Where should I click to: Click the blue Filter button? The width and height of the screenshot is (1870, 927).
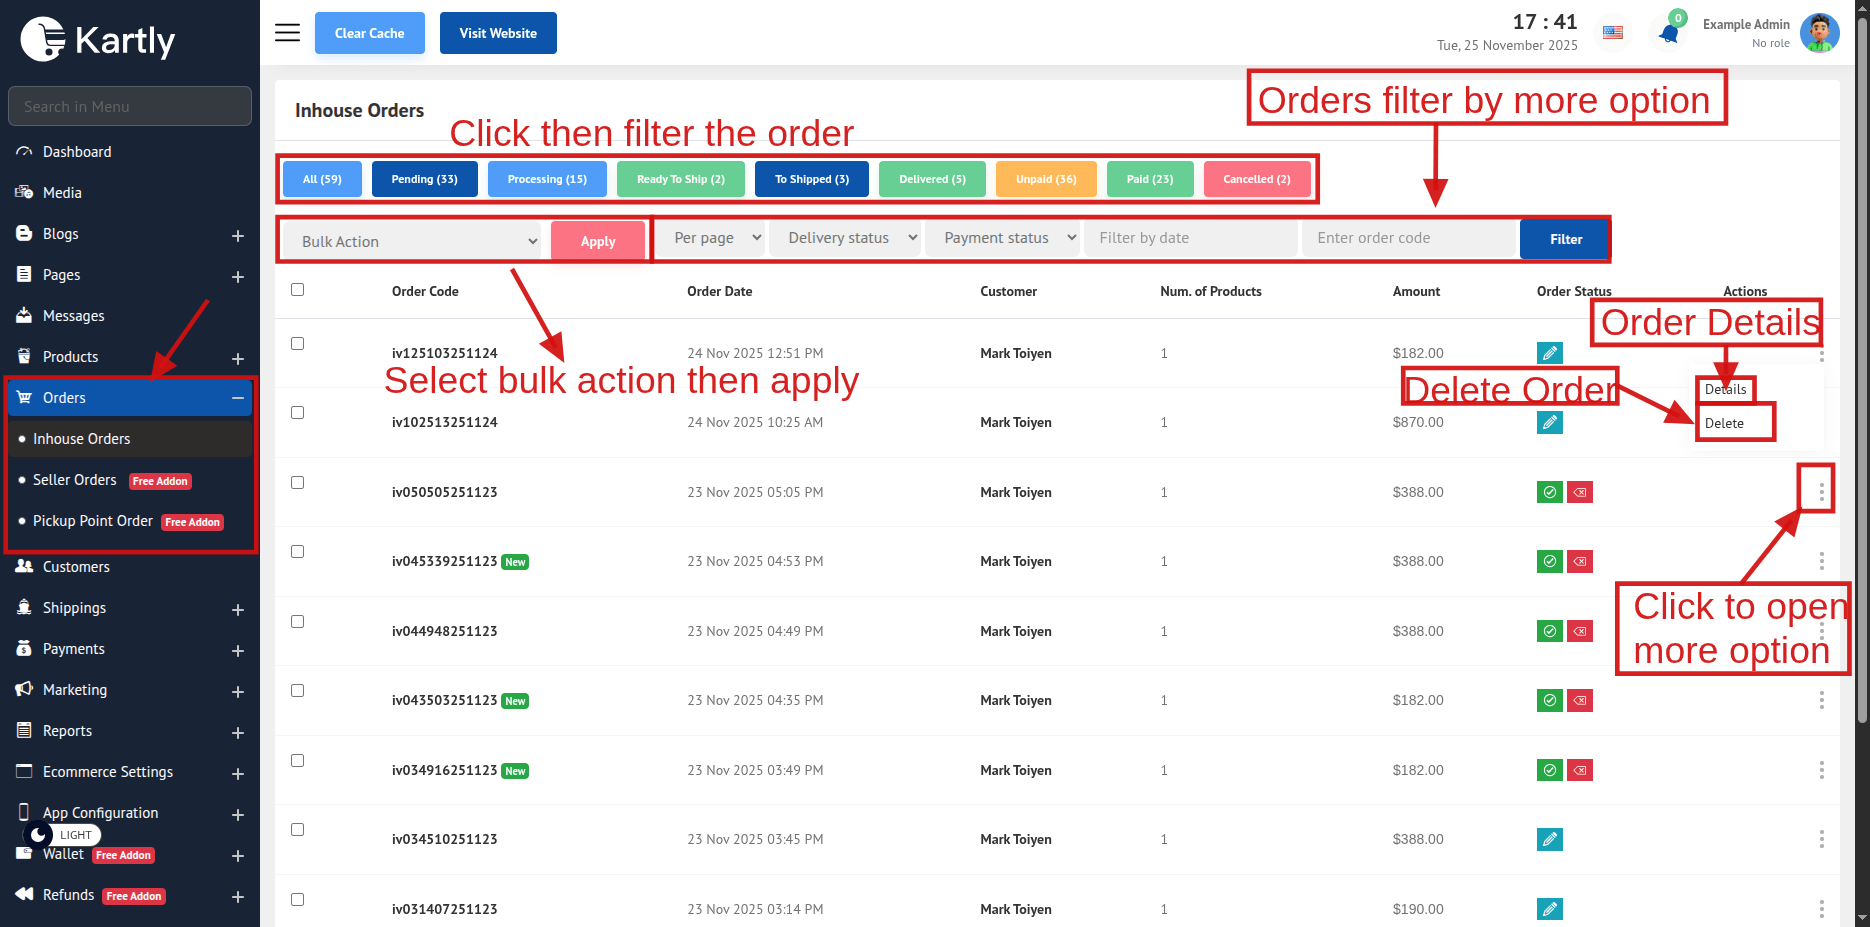(1565, 239)
